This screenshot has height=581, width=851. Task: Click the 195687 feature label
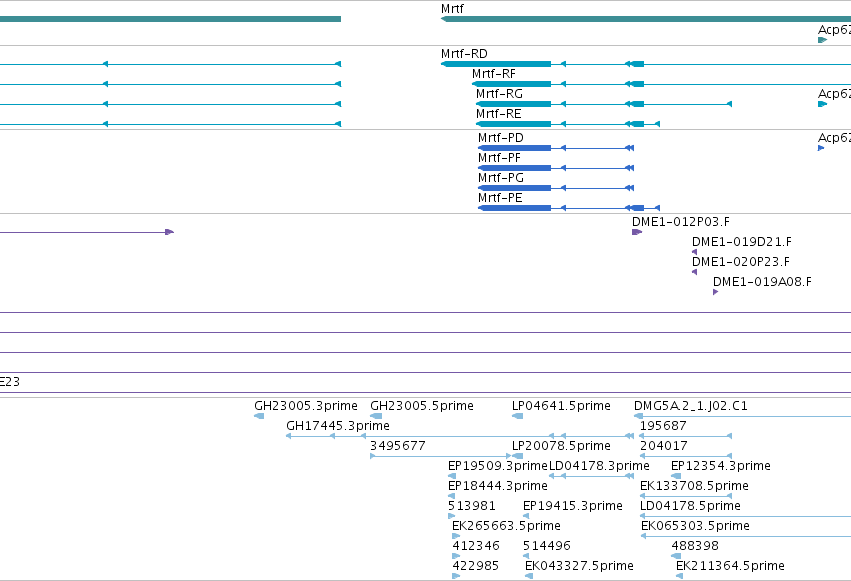[663, 426]
